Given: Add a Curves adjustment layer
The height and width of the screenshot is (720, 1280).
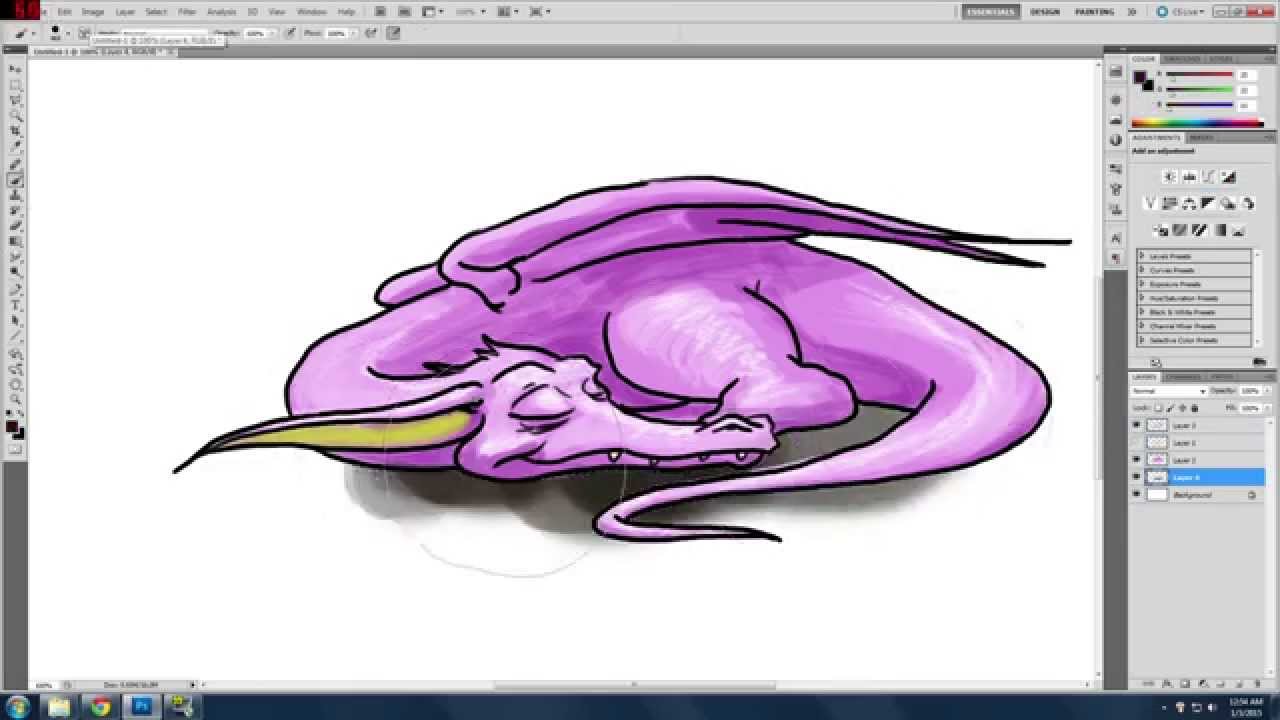Looking at the screenshot, I should coord(1209,177).
